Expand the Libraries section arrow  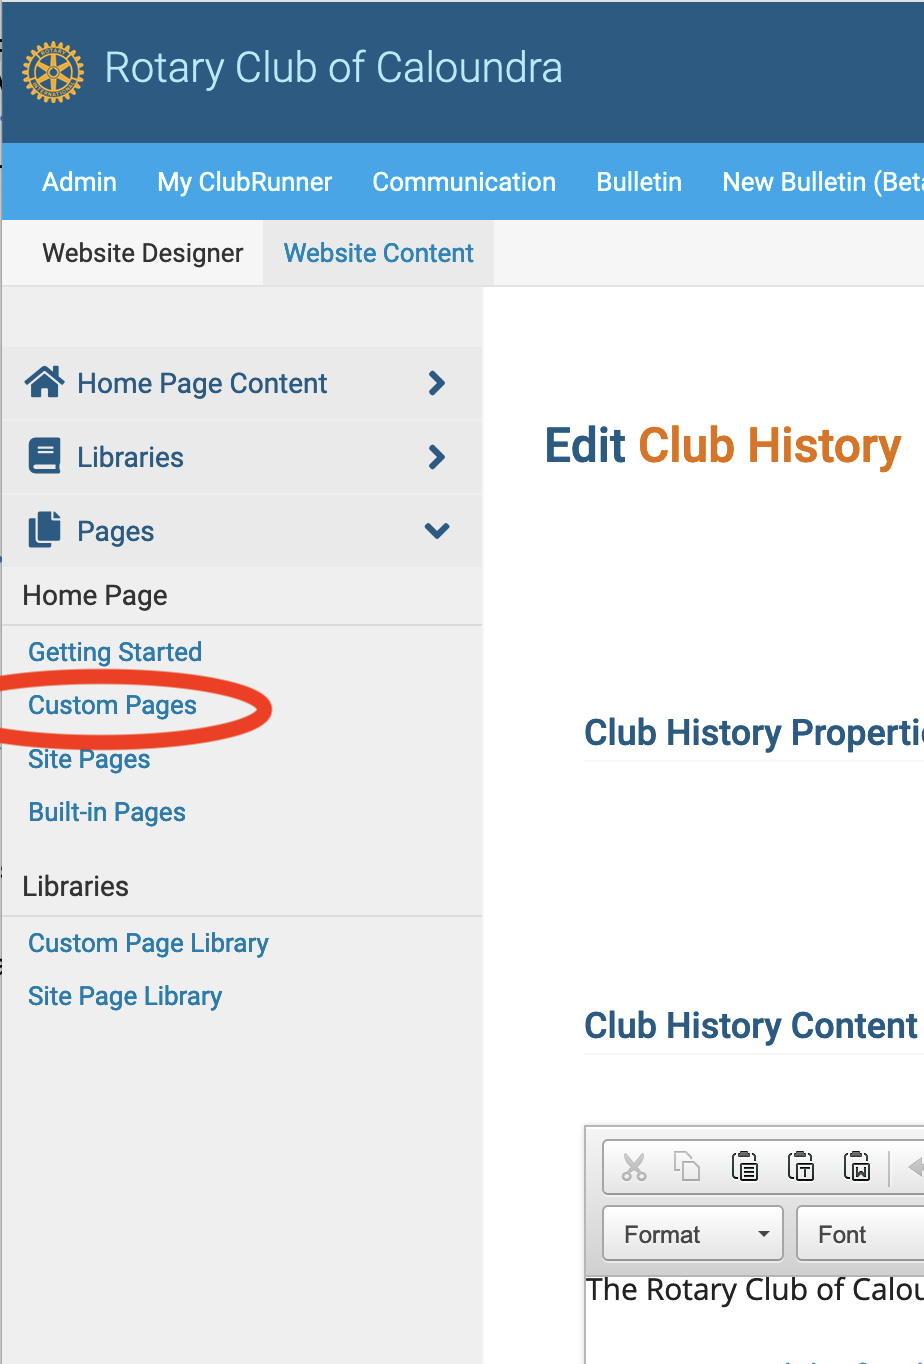tap(437, 457)
